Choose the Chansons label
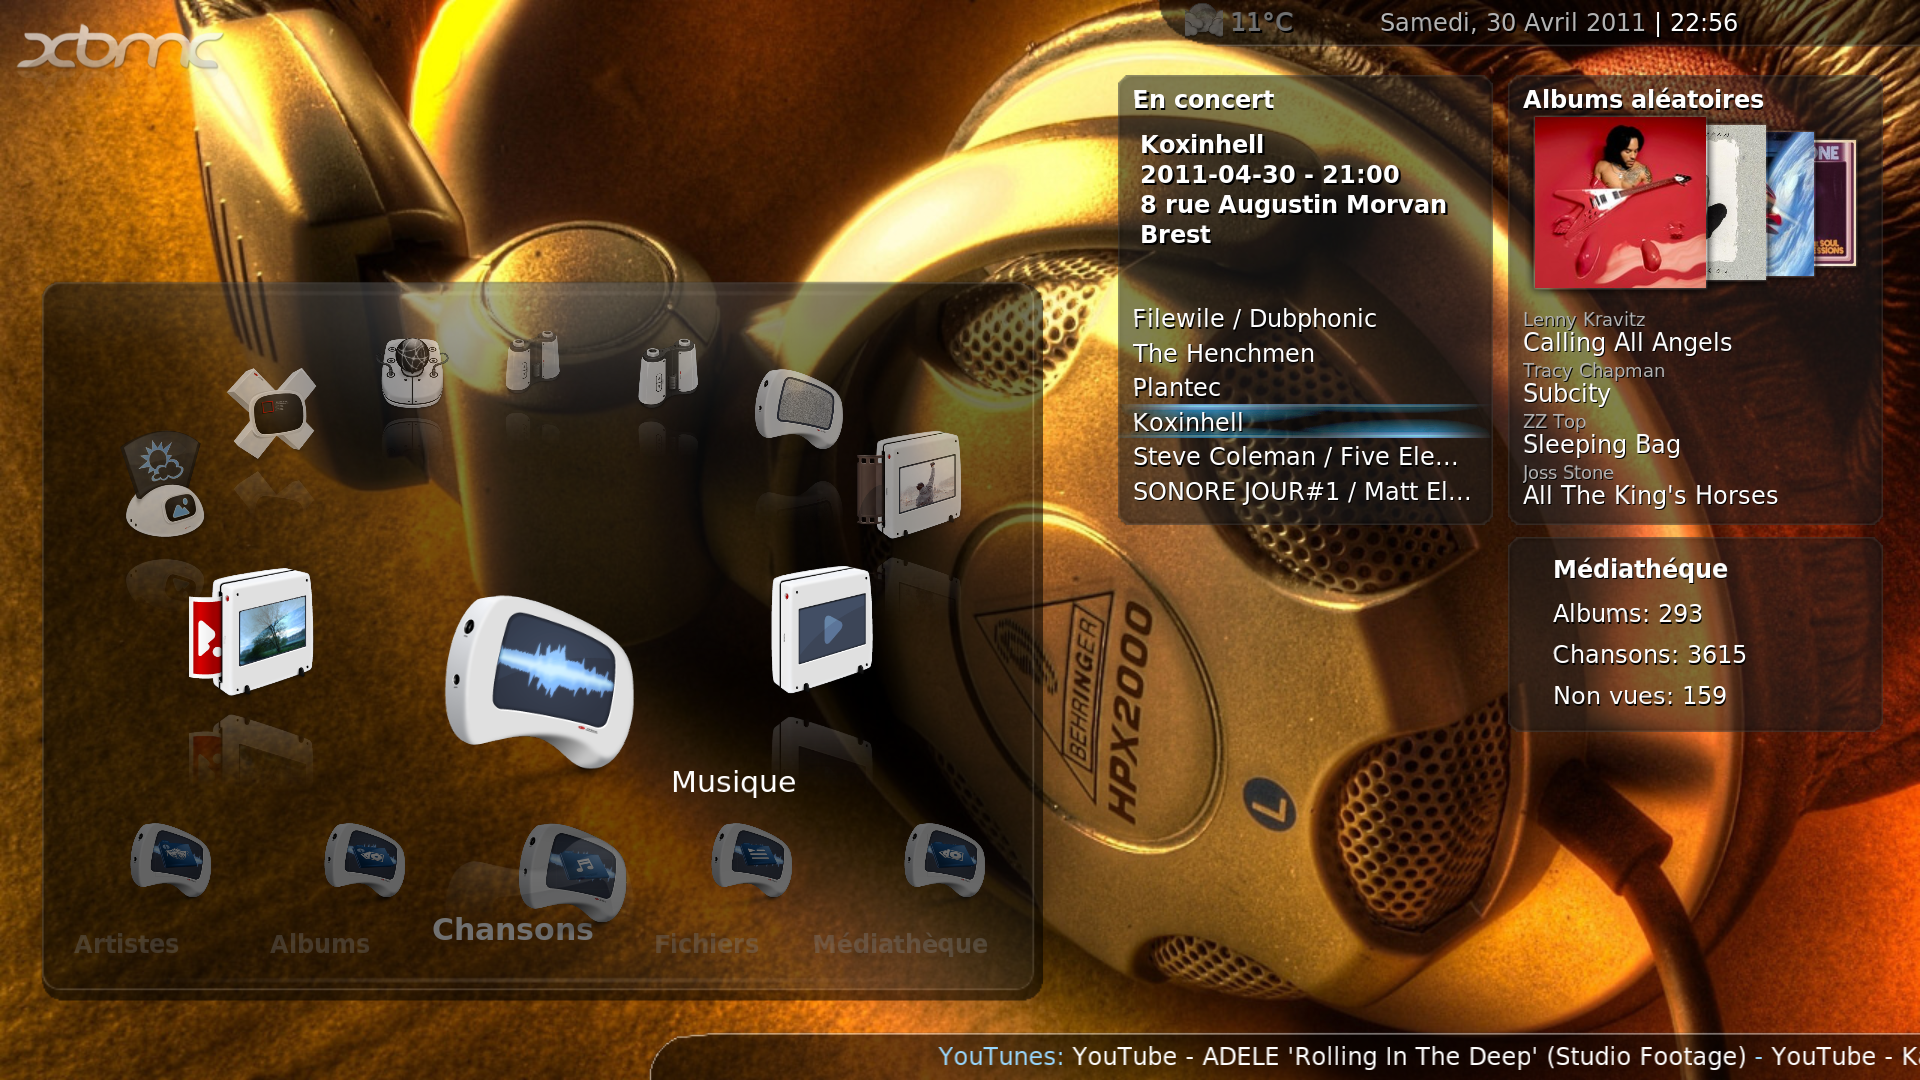 (x=513, y=929)
